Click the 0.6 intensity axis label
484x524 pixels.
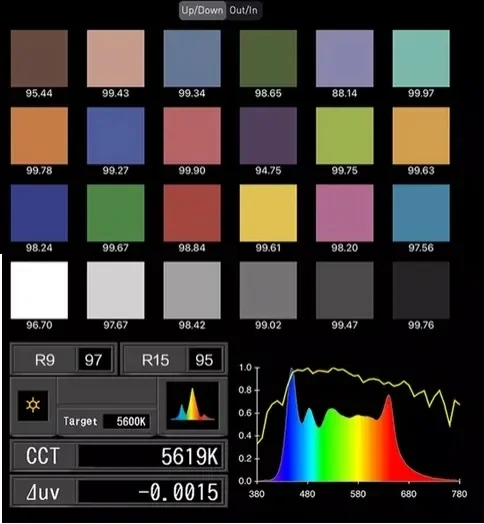pos(245,413)
